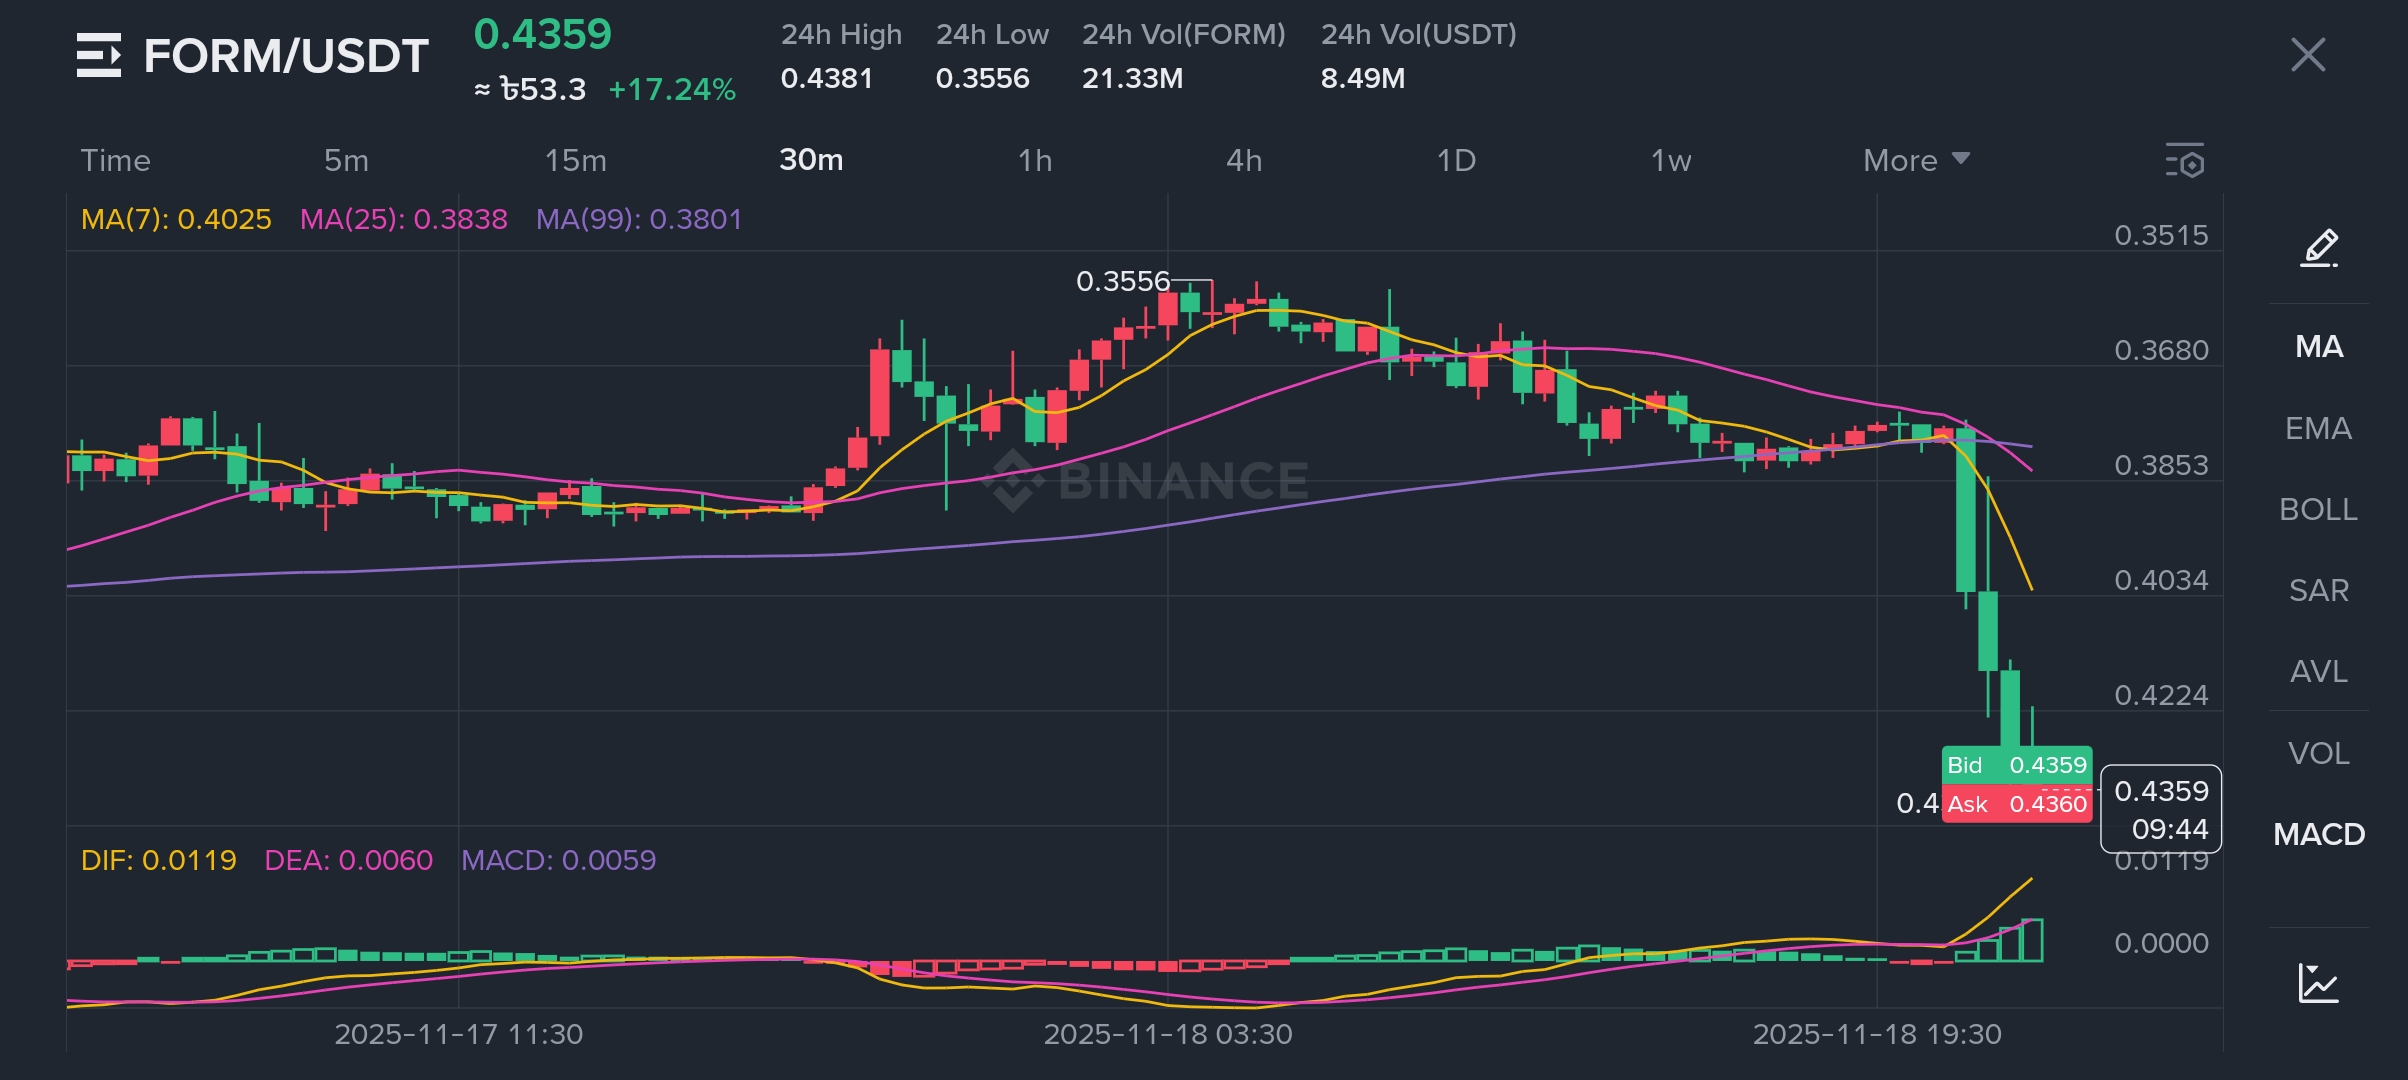Select the pencil drawing tool
The height and width of the screenshot is (1080, 2408).
(x=2318, y=248)
